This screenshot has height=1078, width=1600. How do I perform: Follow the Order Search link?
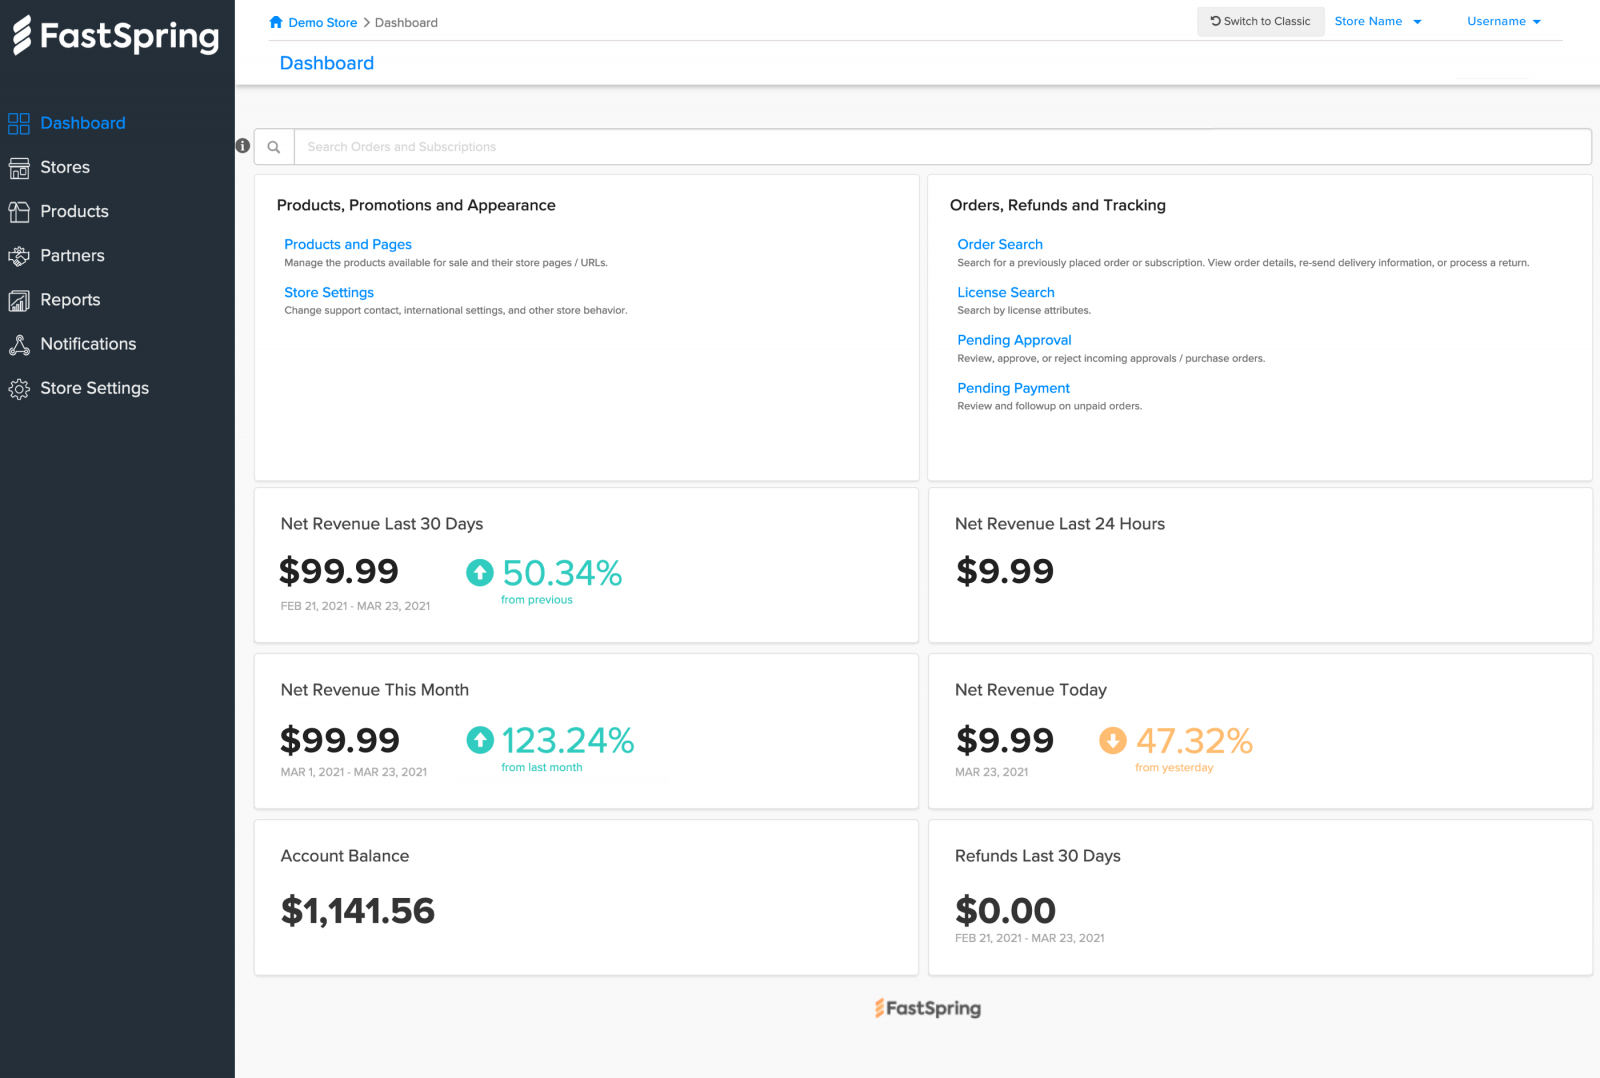point(999,244)
